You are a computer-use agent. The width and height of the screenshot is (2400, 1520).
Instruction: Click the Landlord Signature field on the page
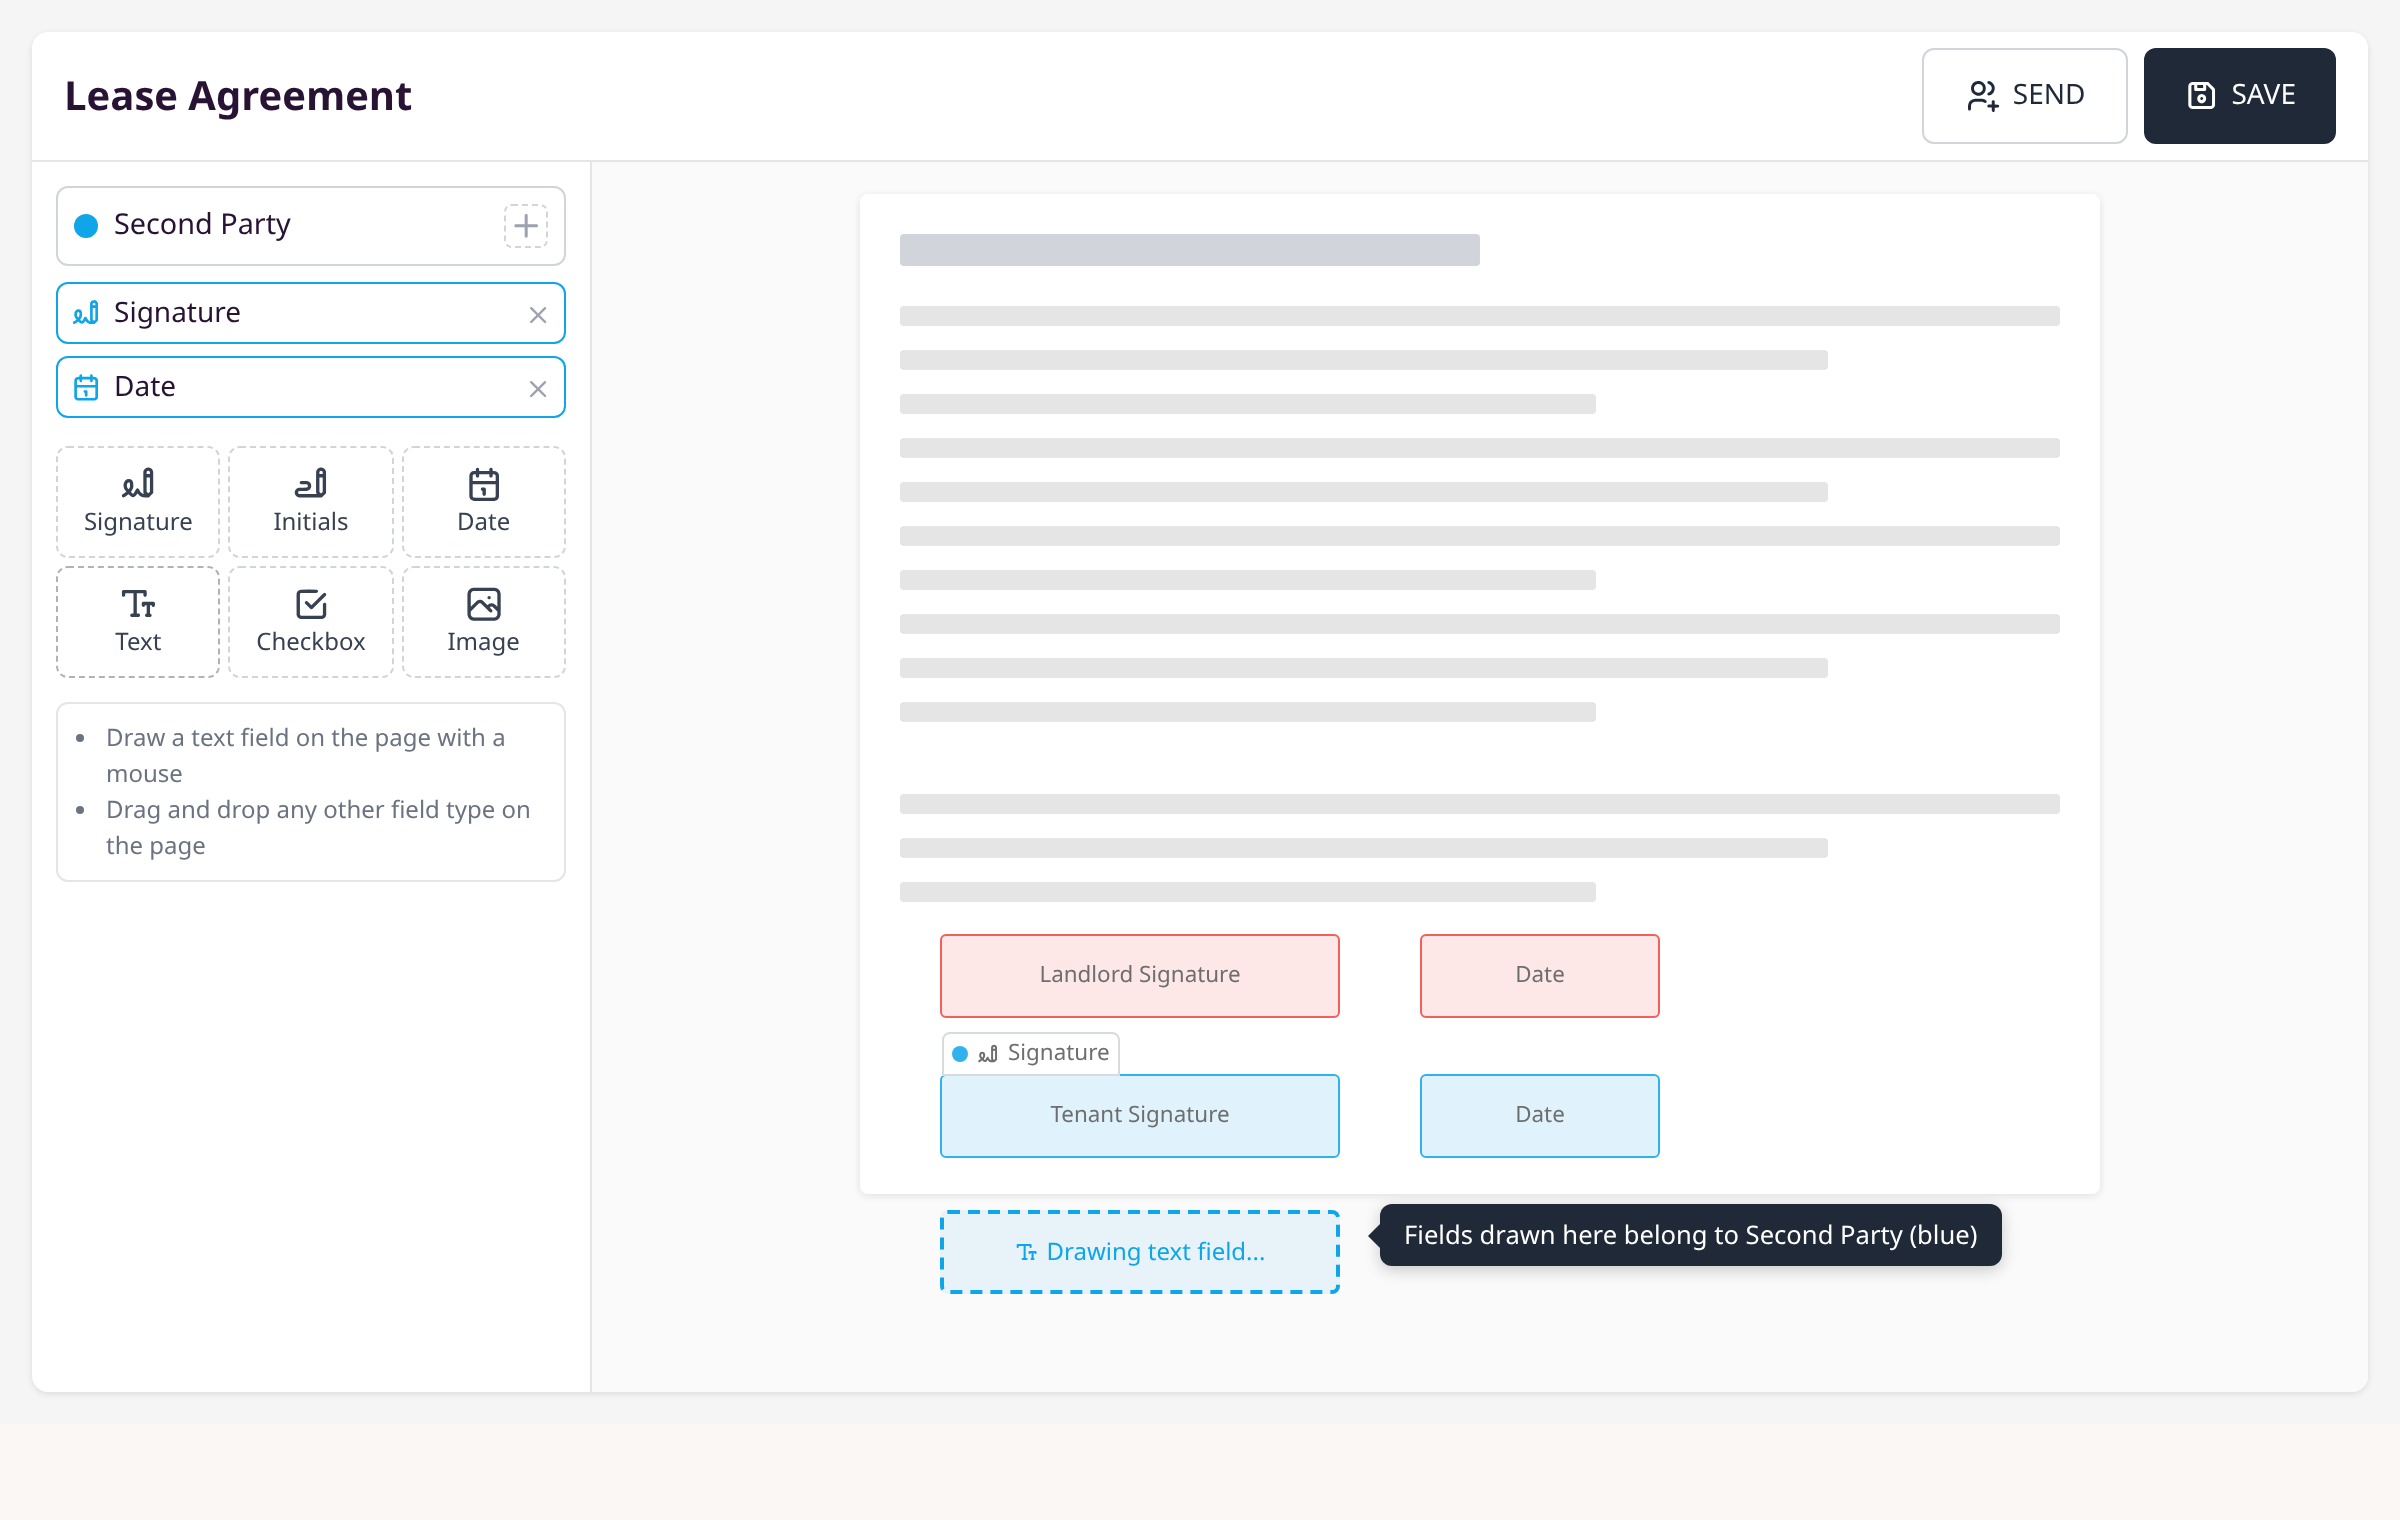[1140, 976]
